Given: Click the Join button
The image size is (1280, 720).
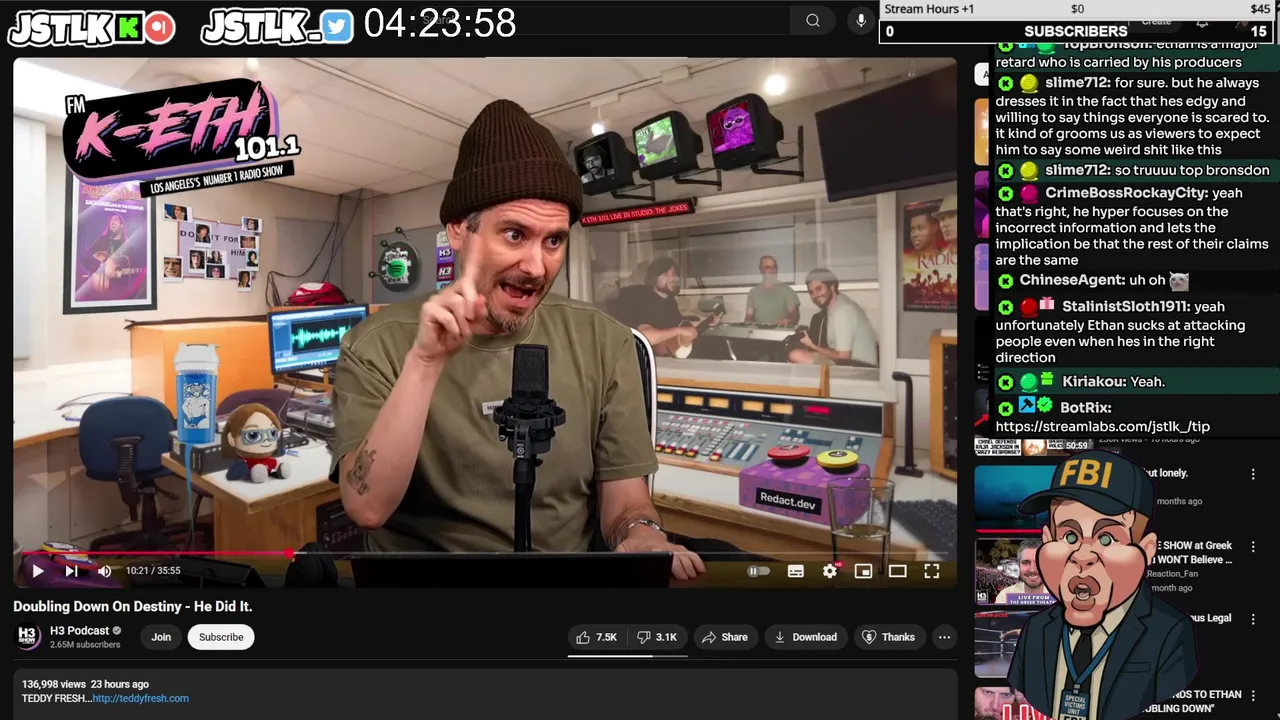Looking at the screenshot, I should click(x=161, y=637).
